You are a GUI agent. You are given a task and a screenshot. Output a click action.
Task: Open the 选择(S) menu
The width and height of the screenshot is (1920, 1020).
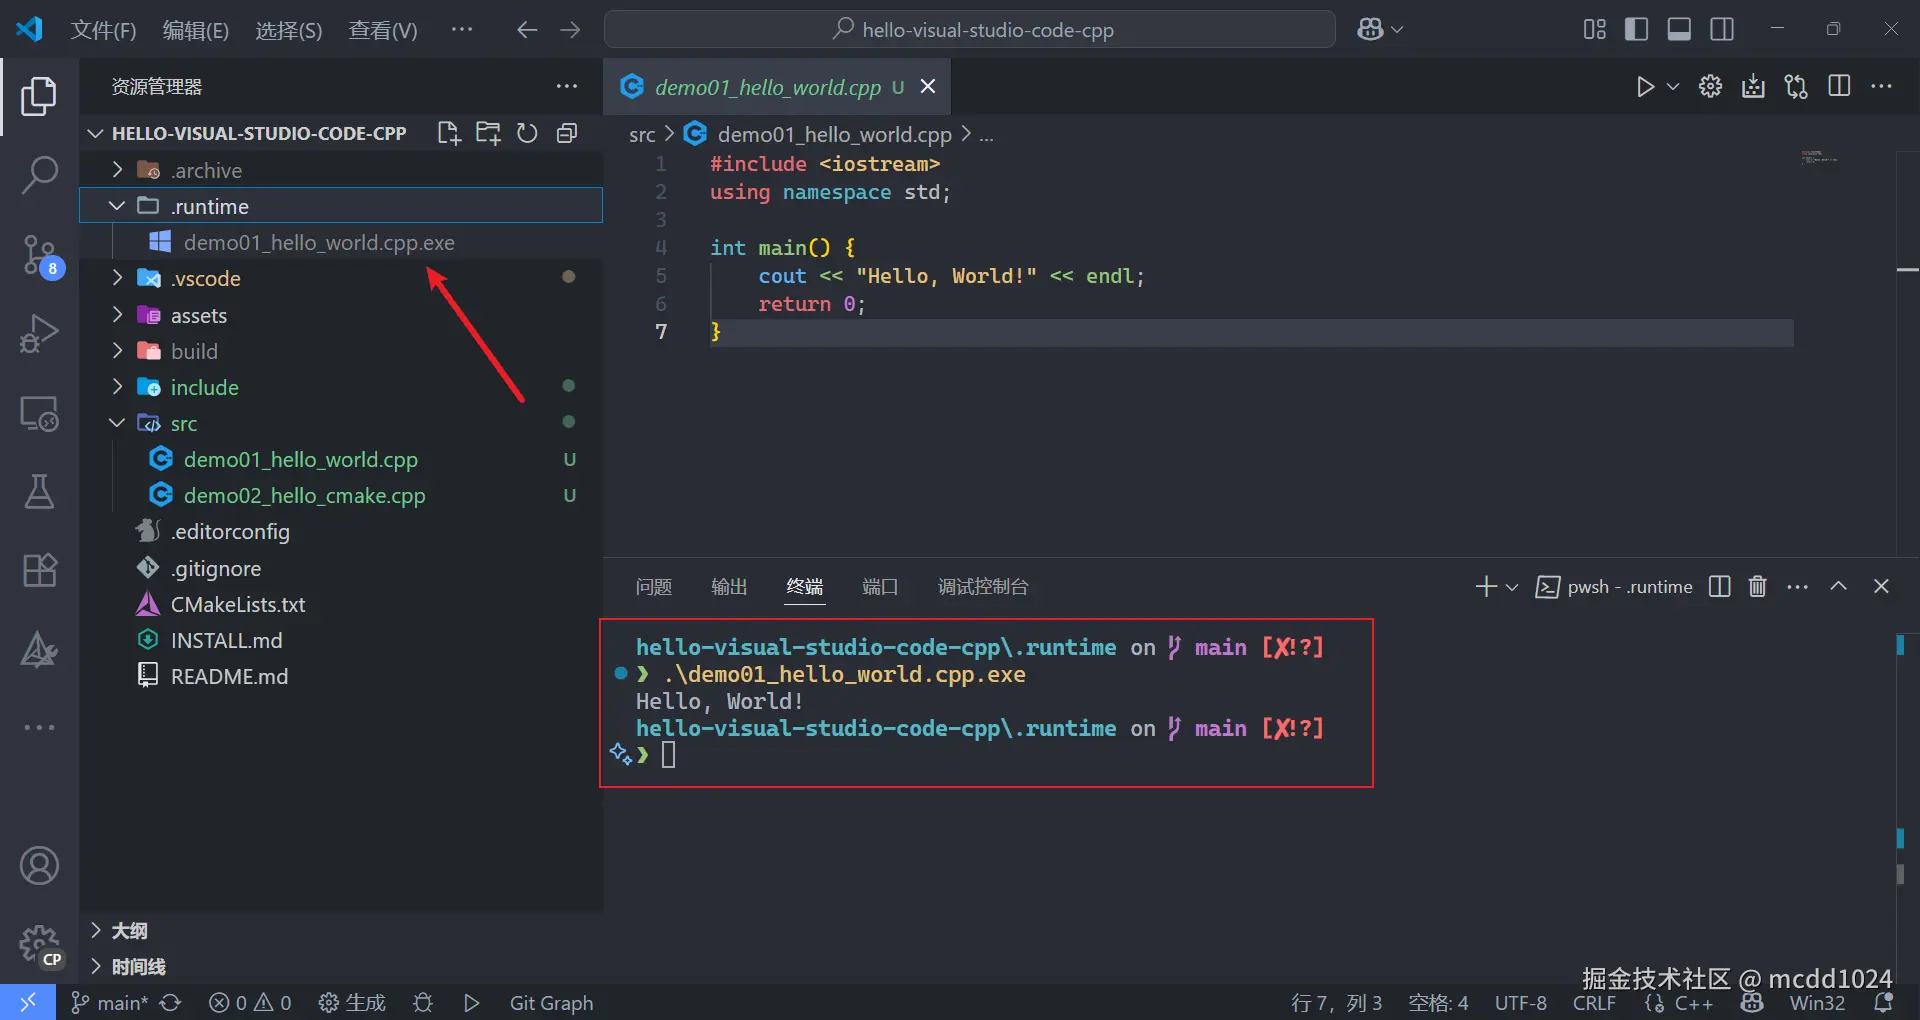point(289,30)
